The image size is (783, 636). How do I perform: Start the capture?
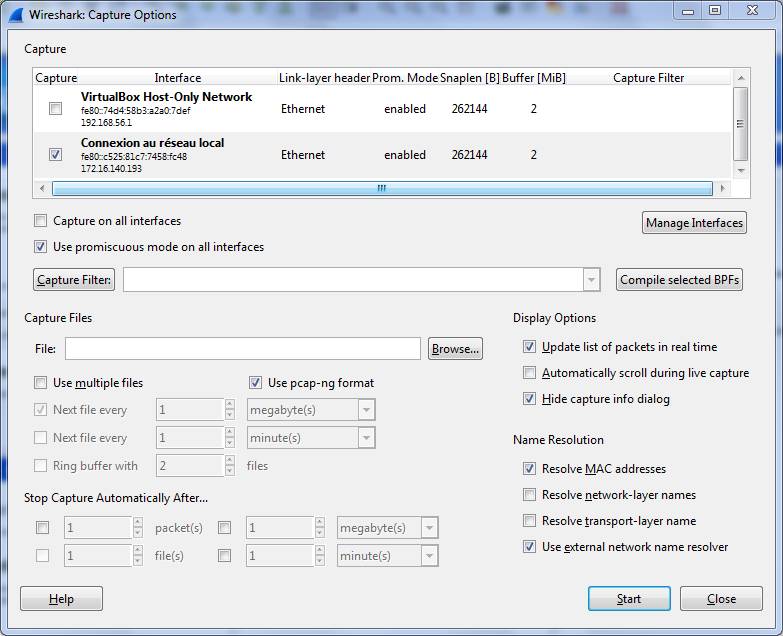click(x=629, y=599)
